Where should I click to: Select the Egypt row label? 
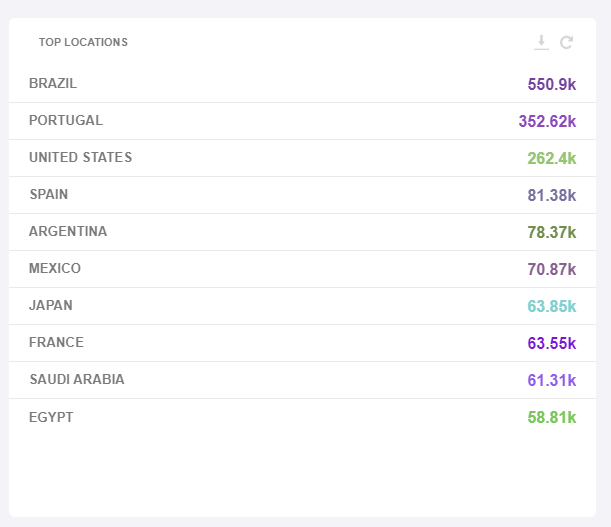pyautogui.click(x=51, y=417)
